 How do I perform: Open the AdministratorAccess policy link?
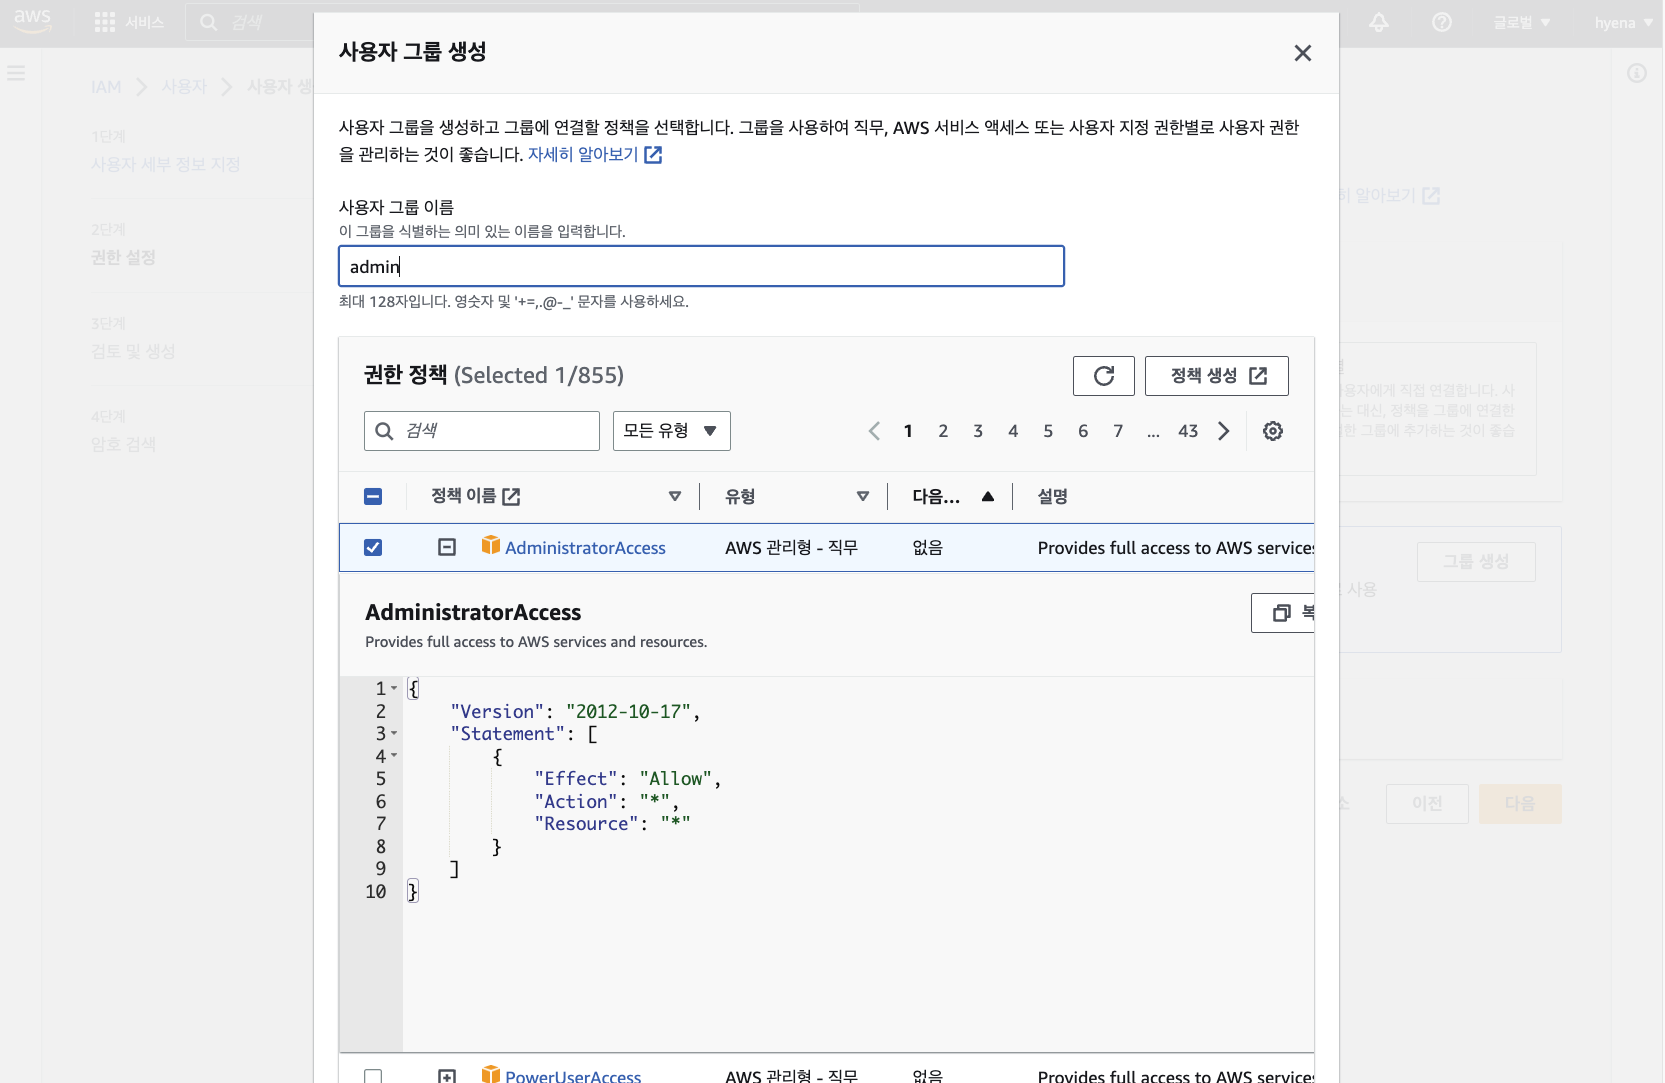point(585,548)
